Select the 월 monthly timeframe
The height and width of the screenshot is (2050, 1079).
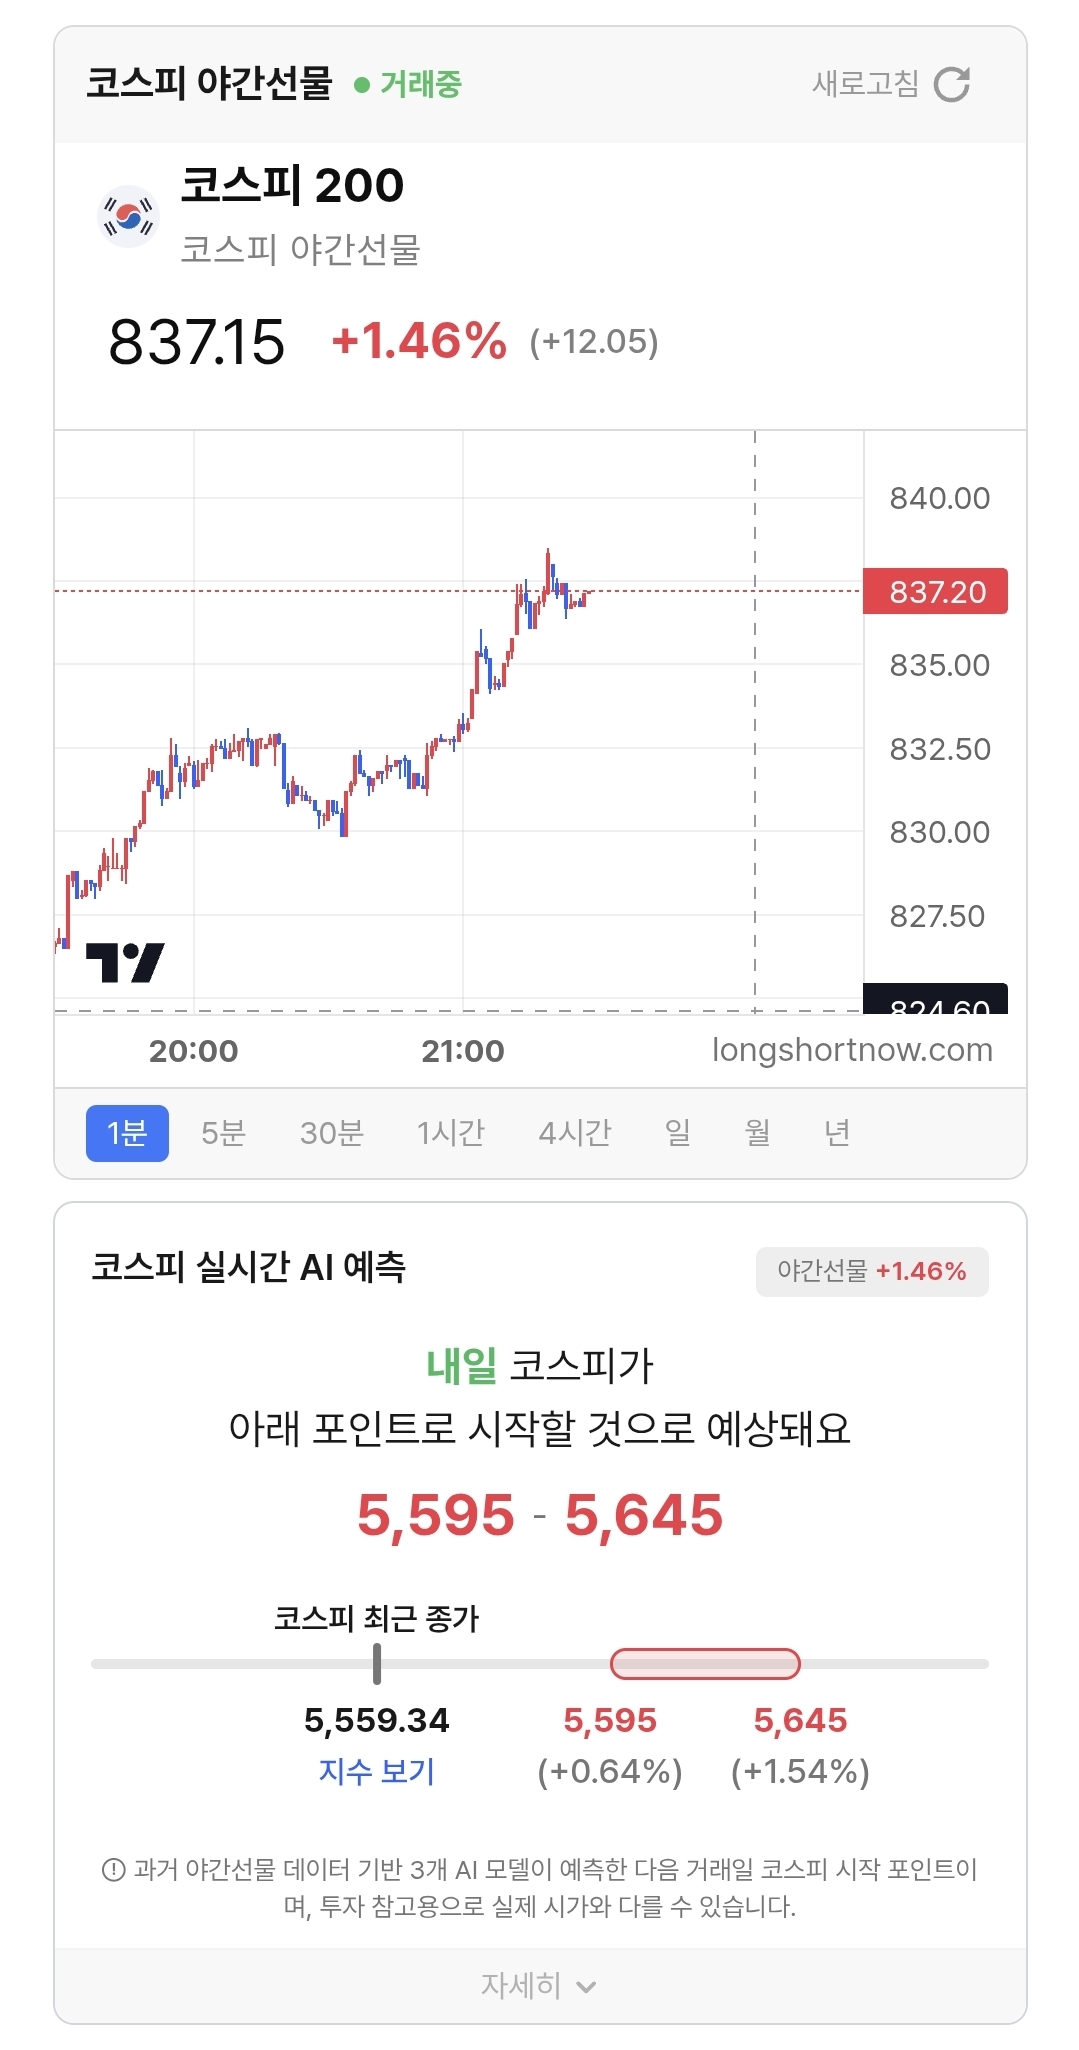click(758, 1133)
